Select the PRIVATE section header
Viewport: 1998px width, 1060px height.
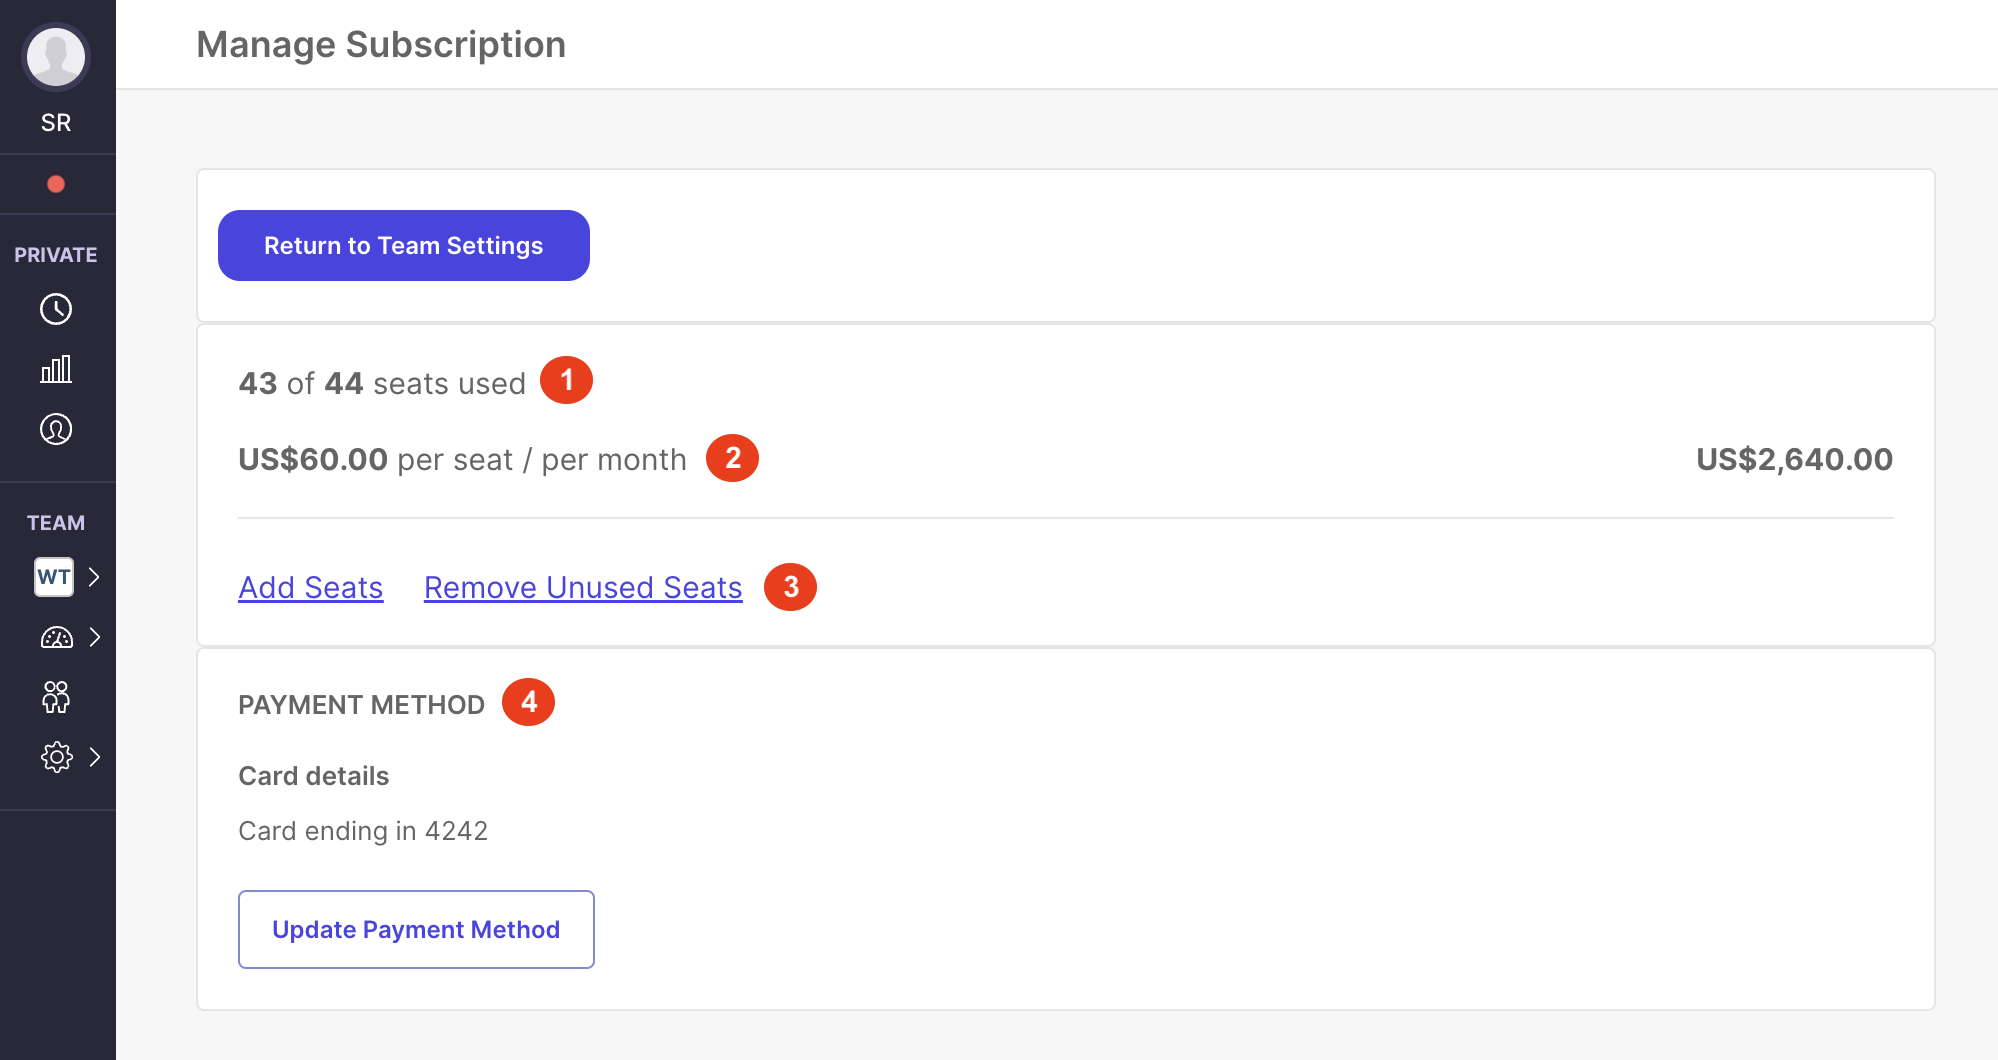click(56, 255)
